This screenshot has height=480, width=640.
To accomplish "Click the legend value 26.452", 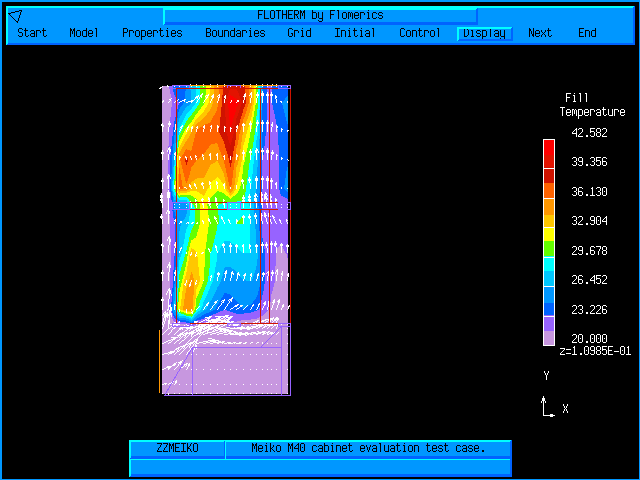I will point(589,280).
